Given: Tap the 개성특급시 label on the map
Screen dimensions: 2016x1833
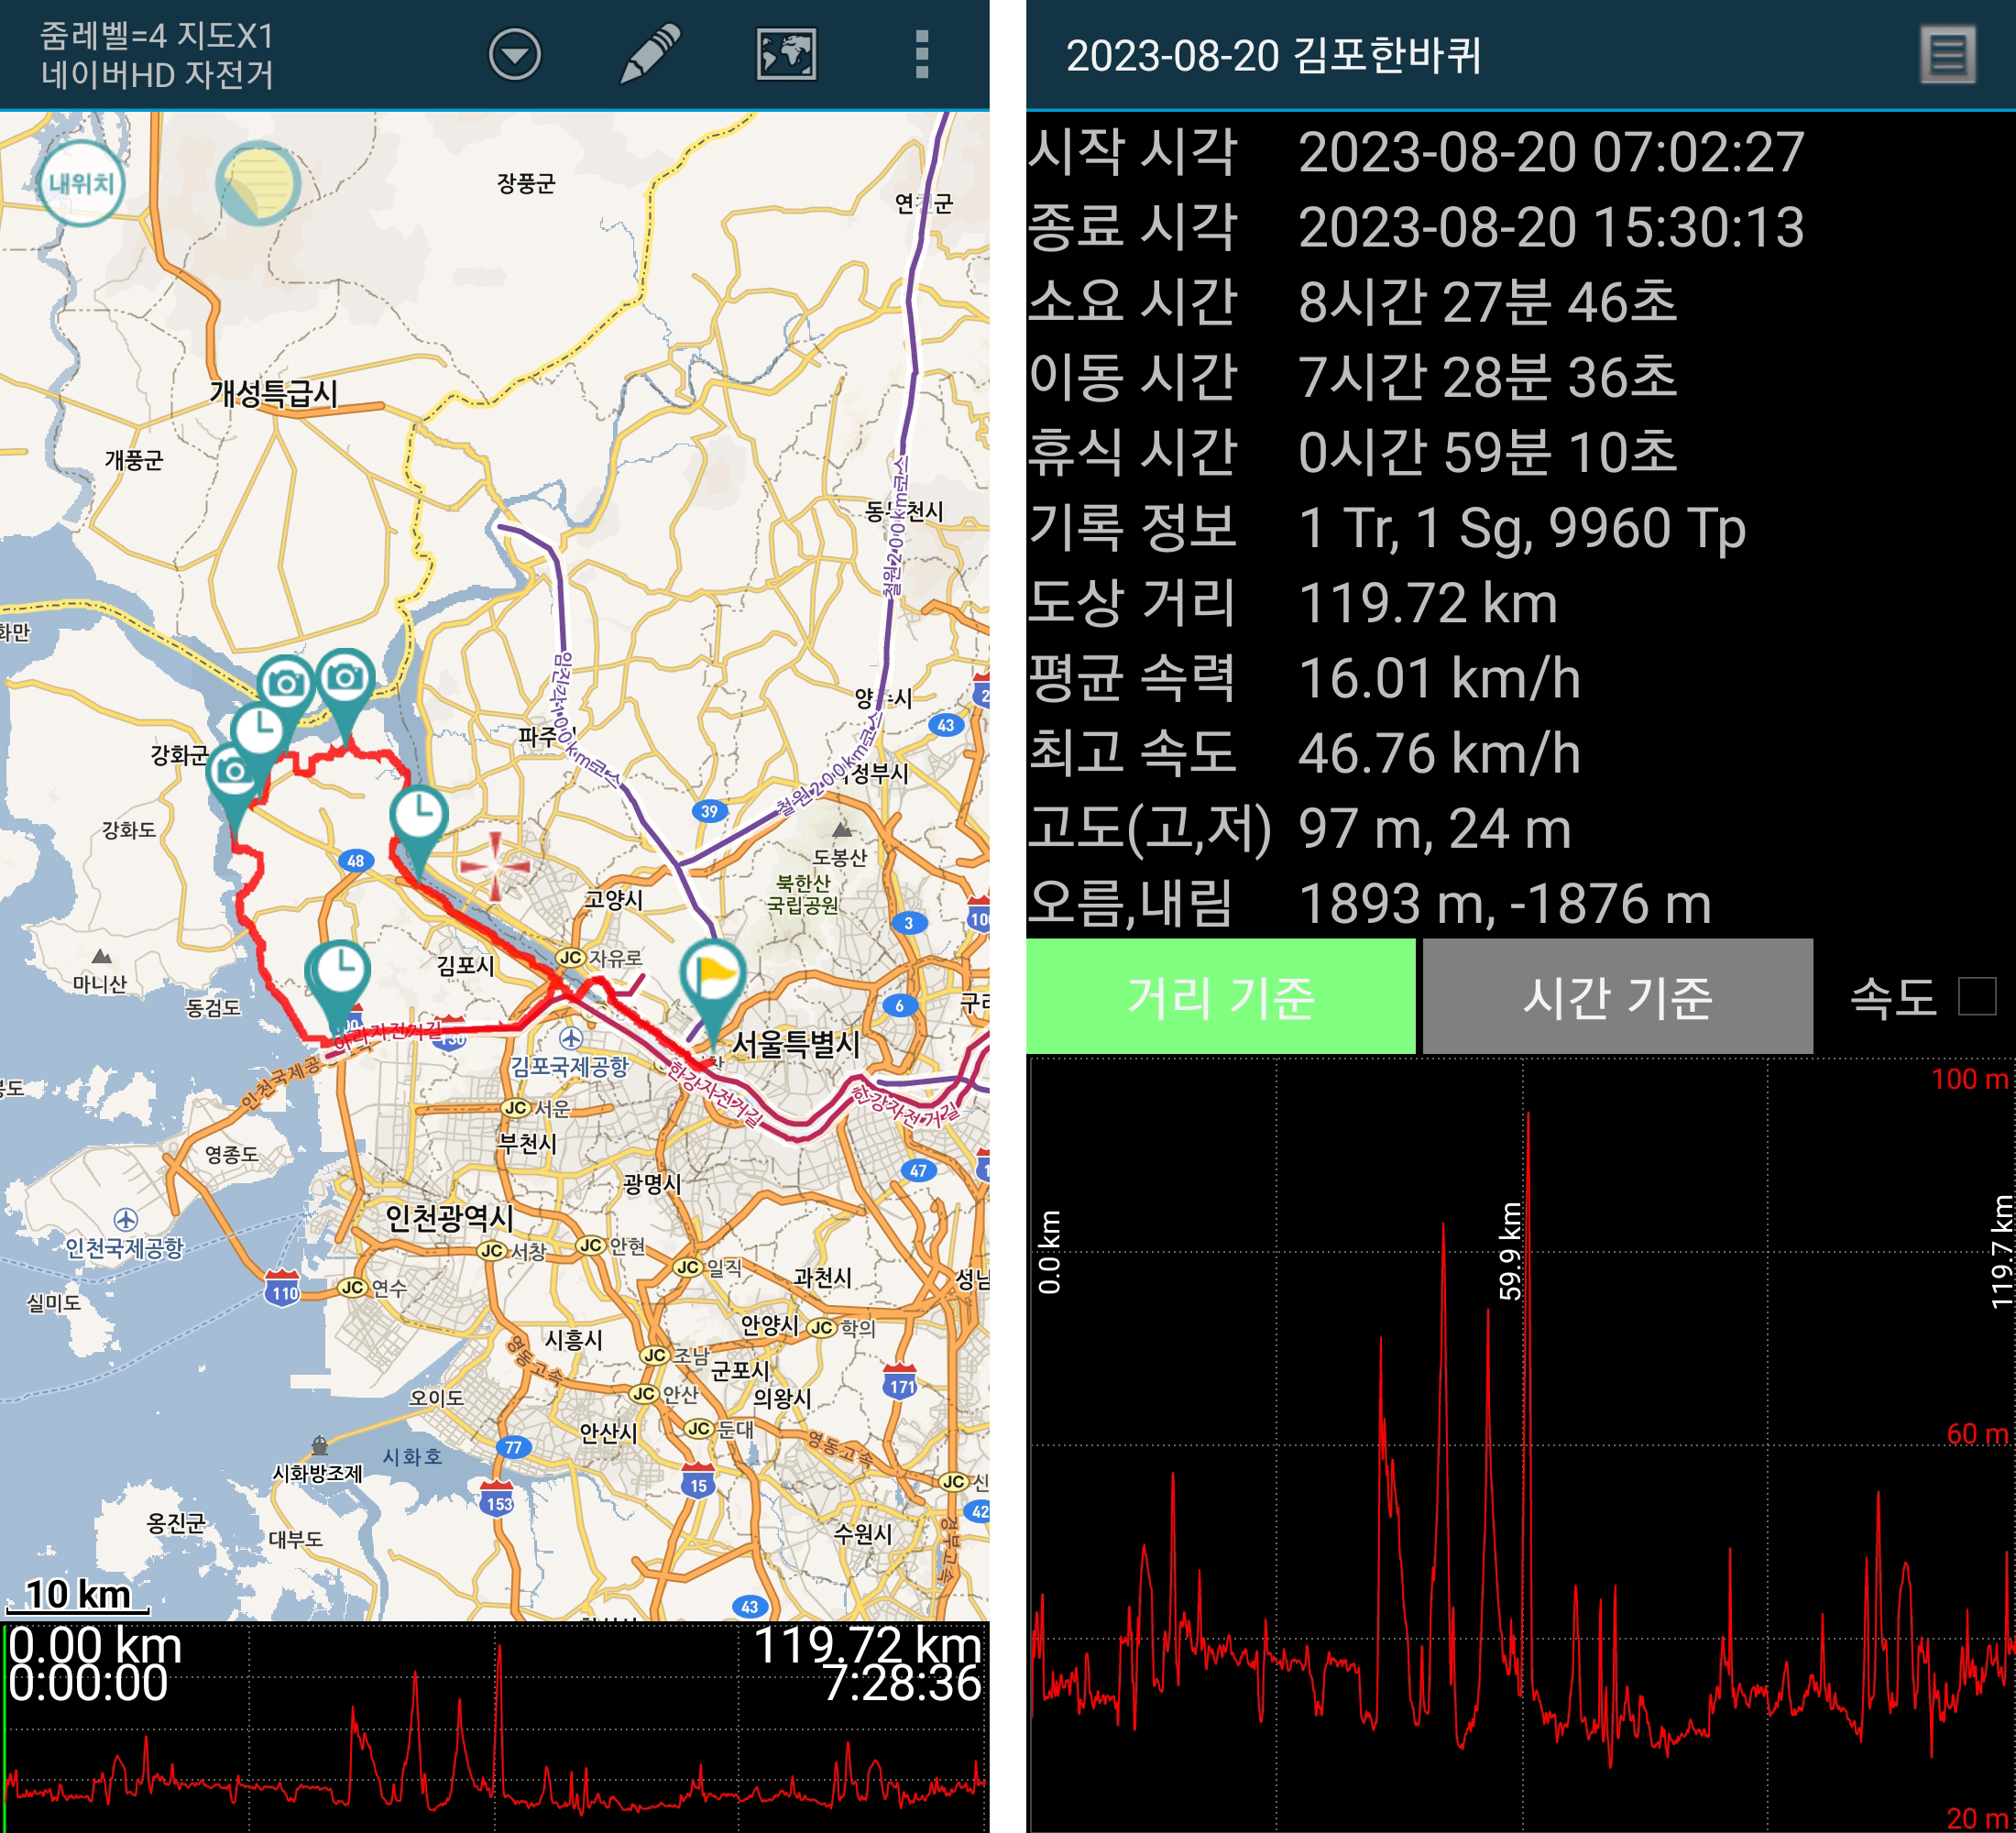Looking at the screenshot, I should click(x=274, y=393).
